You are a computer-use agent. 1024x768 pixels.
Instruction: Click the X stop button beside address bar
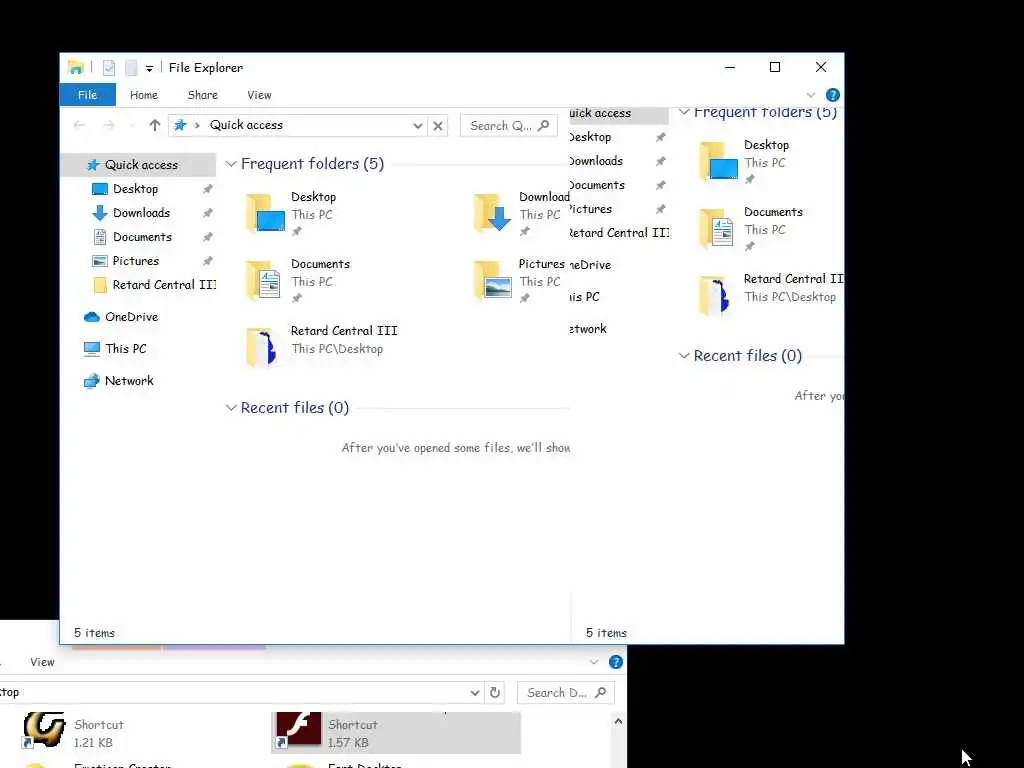coord(438,125)
